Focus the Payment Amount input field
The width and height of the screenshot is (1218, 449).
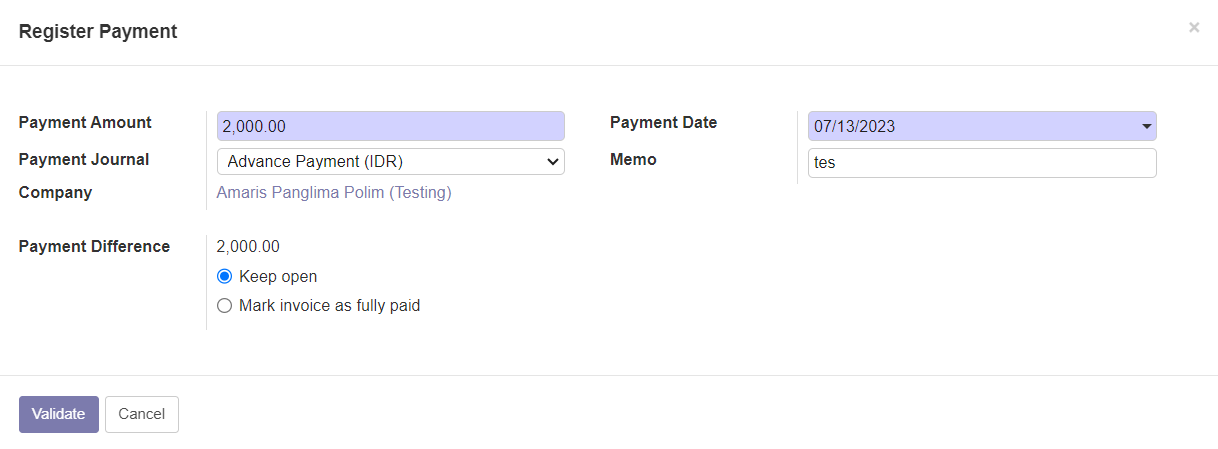click(x=390, y=126)
